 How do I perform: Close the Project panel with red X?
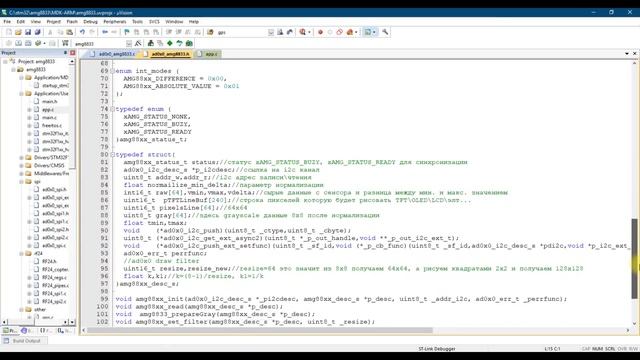point(73,53)
